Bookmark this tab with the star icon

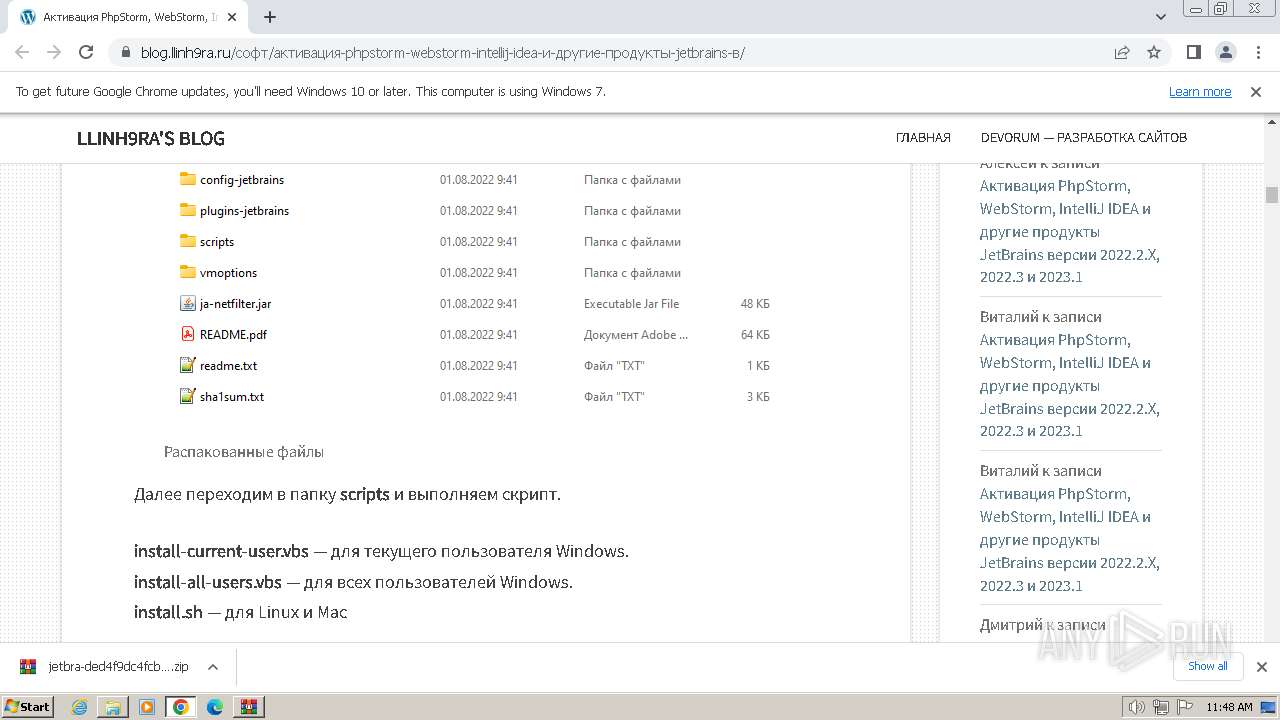1154,52
